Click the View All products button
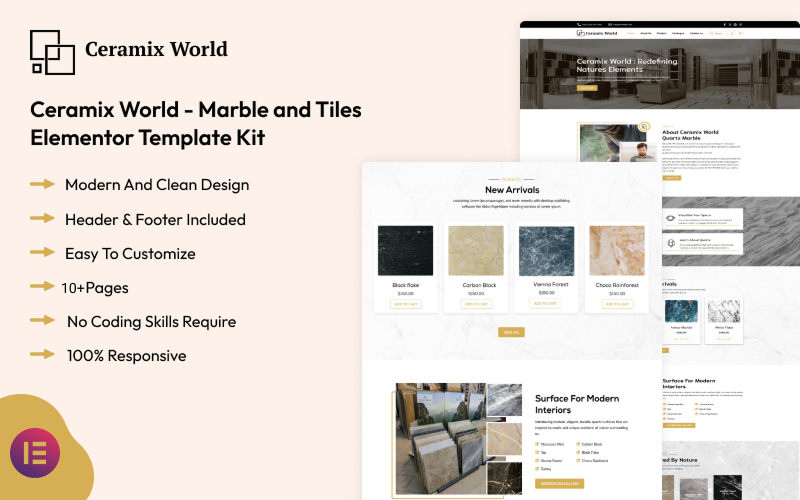The image size is (800, 500). pos(511,332)
